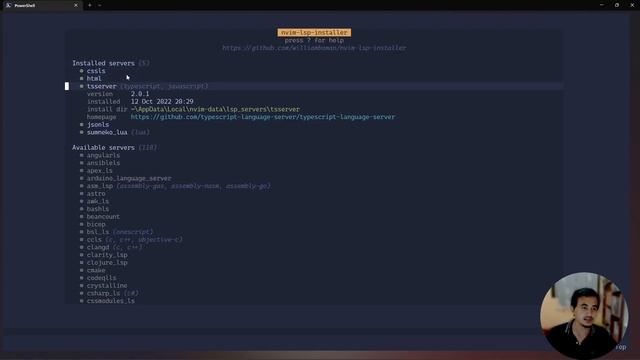Open the typescript-language-server homepage link
Image resolution: width=640 pixels, height=360 pixels.
coord(263,117)
